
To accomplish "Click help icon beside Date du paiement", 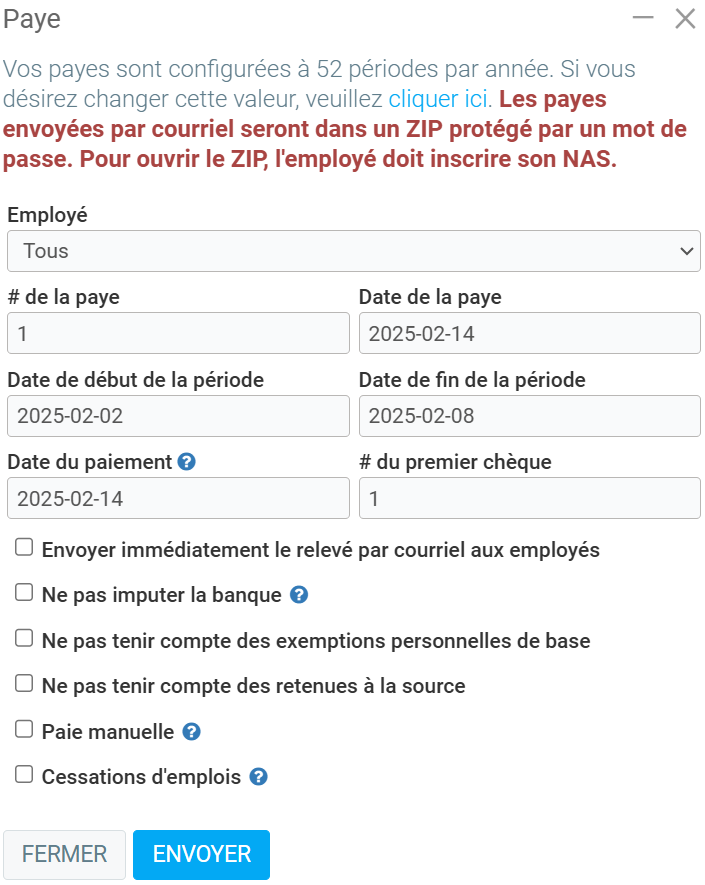I will [186, 462].
